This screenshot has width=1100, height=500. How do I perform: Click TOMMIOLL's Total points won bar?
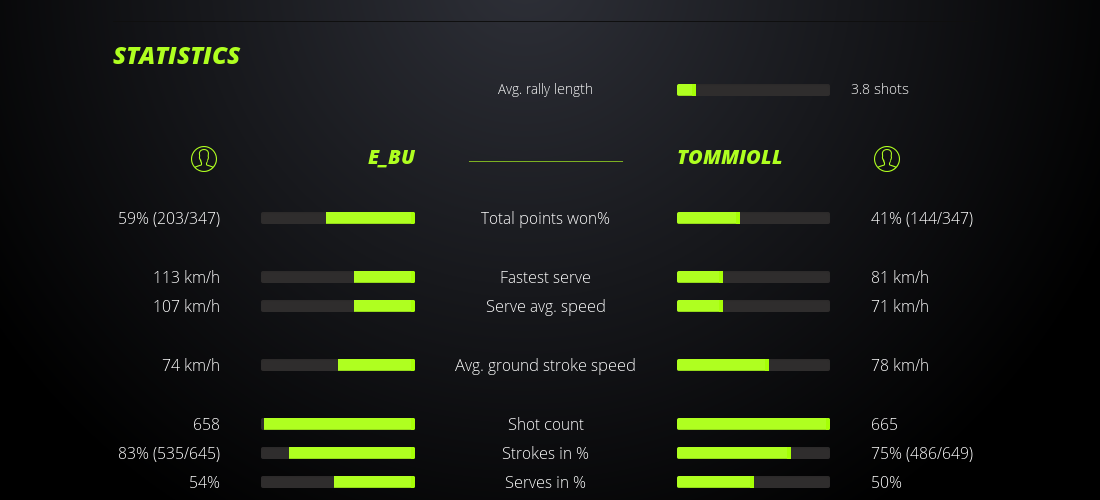click(x=753, y=218)
